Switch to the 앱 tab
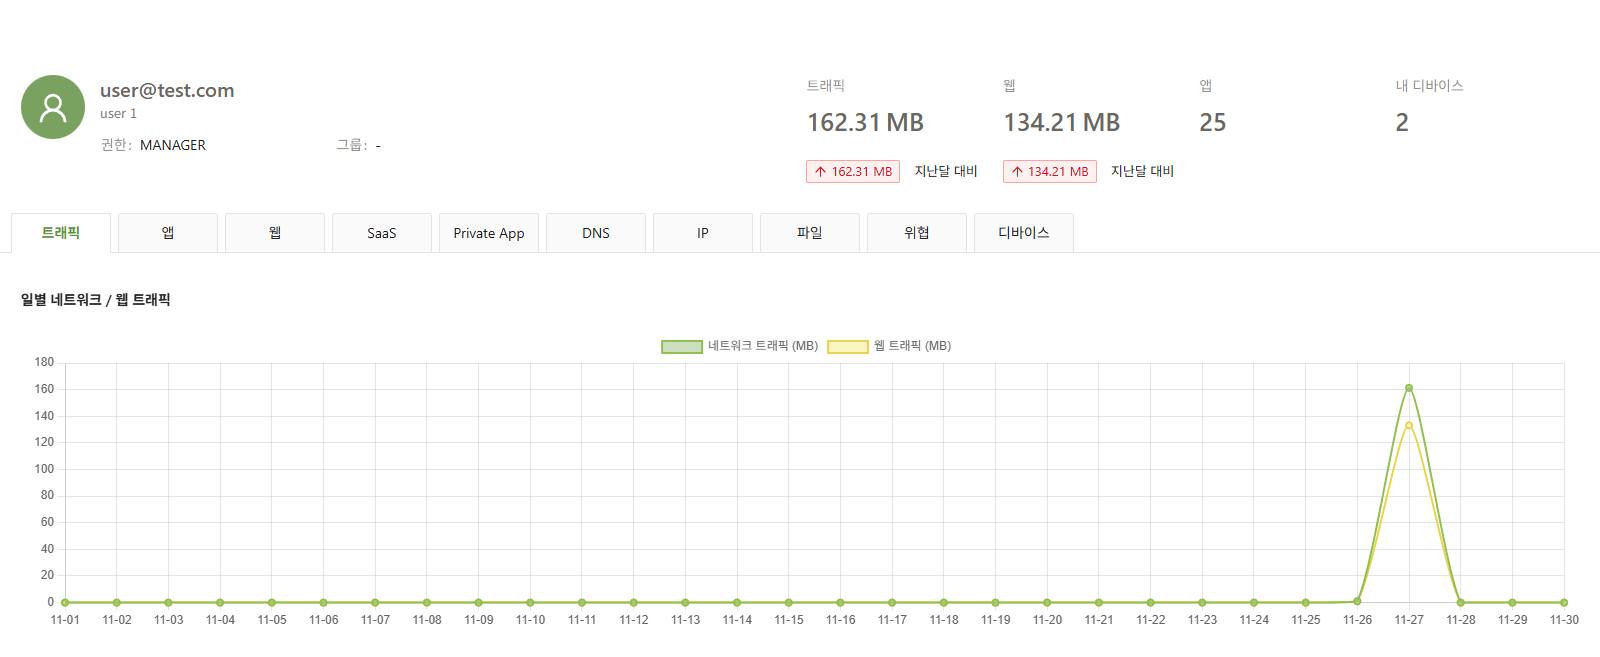 pos(168,233)
